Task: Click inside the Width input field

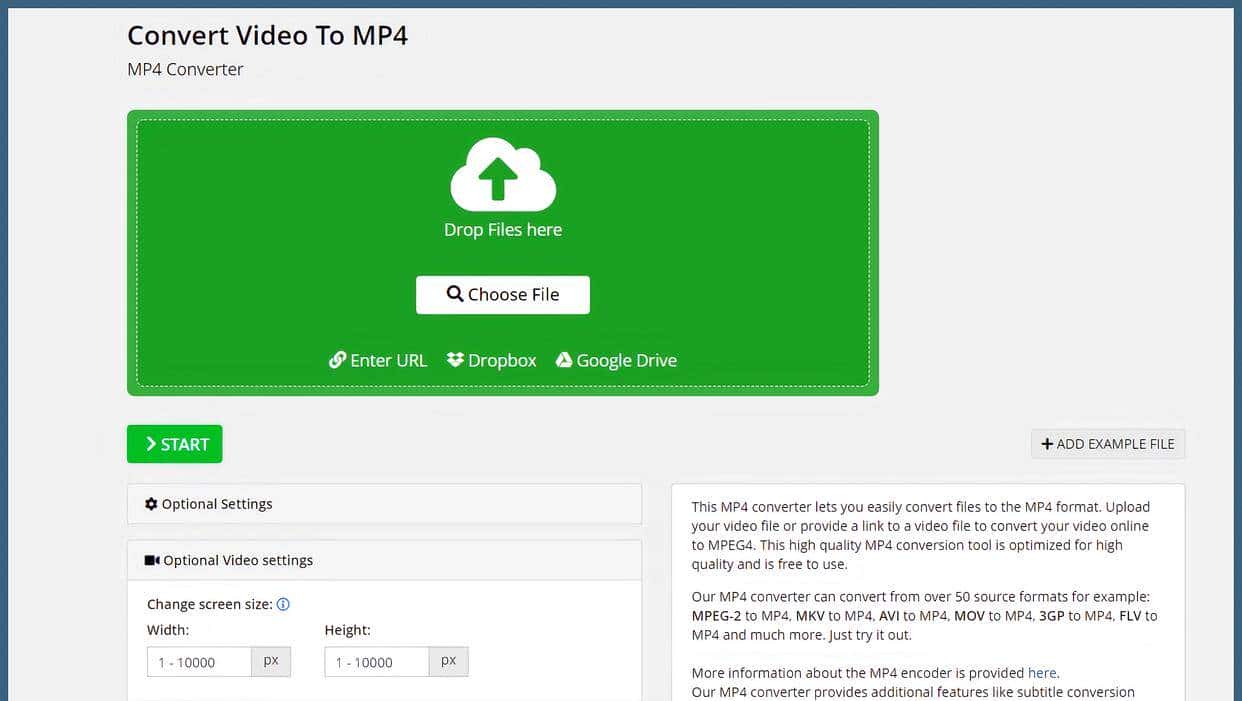Action: click(198, 661)
